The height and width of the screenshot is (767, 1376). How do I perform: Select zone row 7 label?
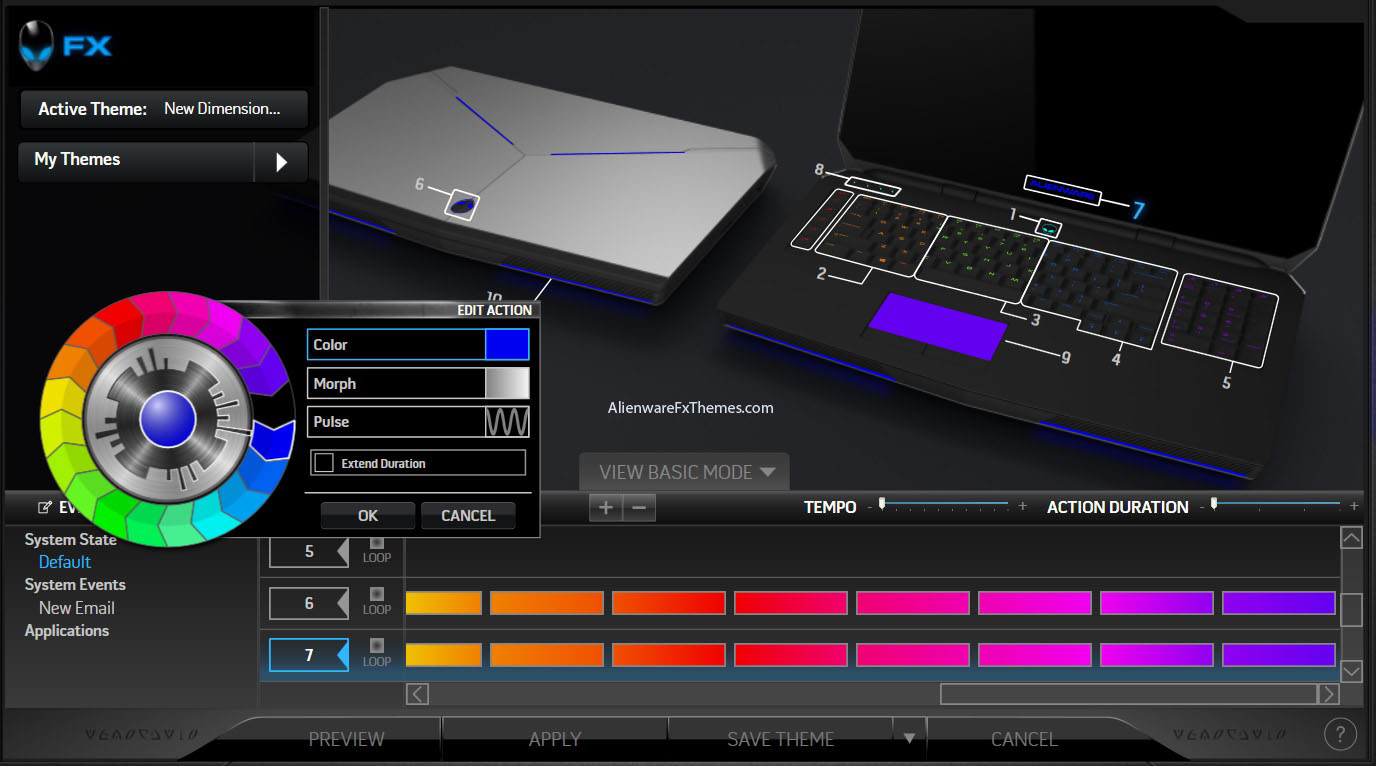[308, 655]
